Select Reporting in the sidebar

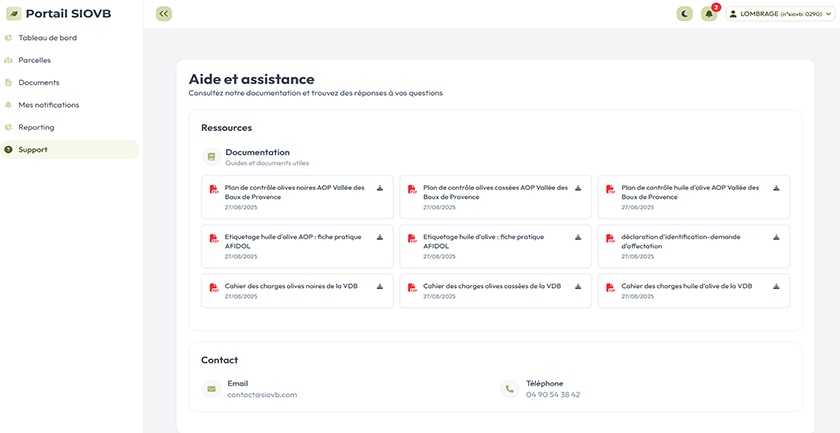coord(36,127)
